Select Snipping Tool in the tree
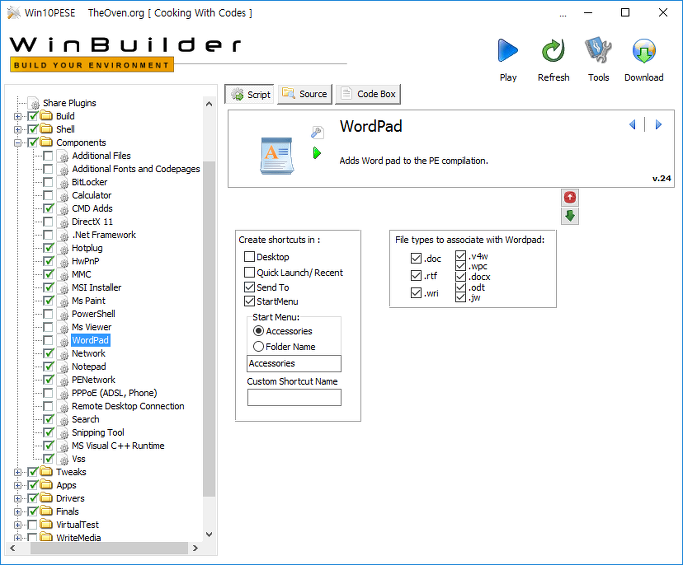Image resolution: width=683 pixels, height=565 pixels. [98, 433]
